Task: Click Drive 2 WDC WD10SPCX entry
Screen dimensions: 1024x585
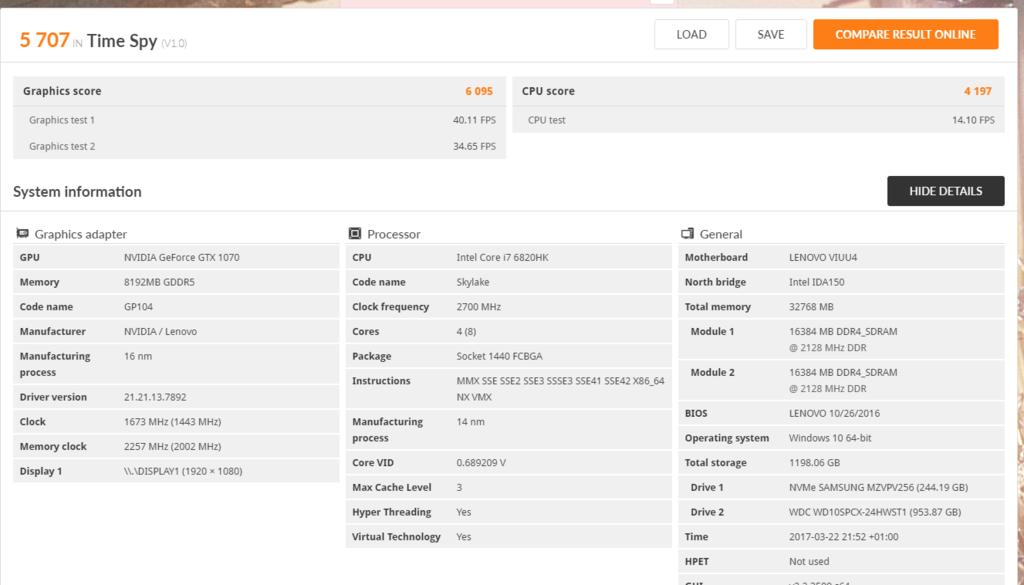Action: pyautogui.click(x=874, y=513)
